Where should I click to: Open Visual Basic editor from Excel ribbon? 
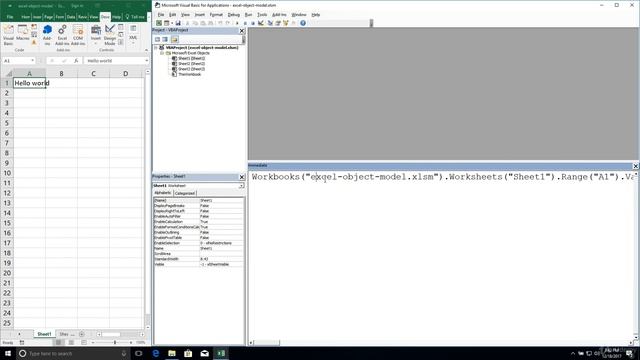pos(8,34)
